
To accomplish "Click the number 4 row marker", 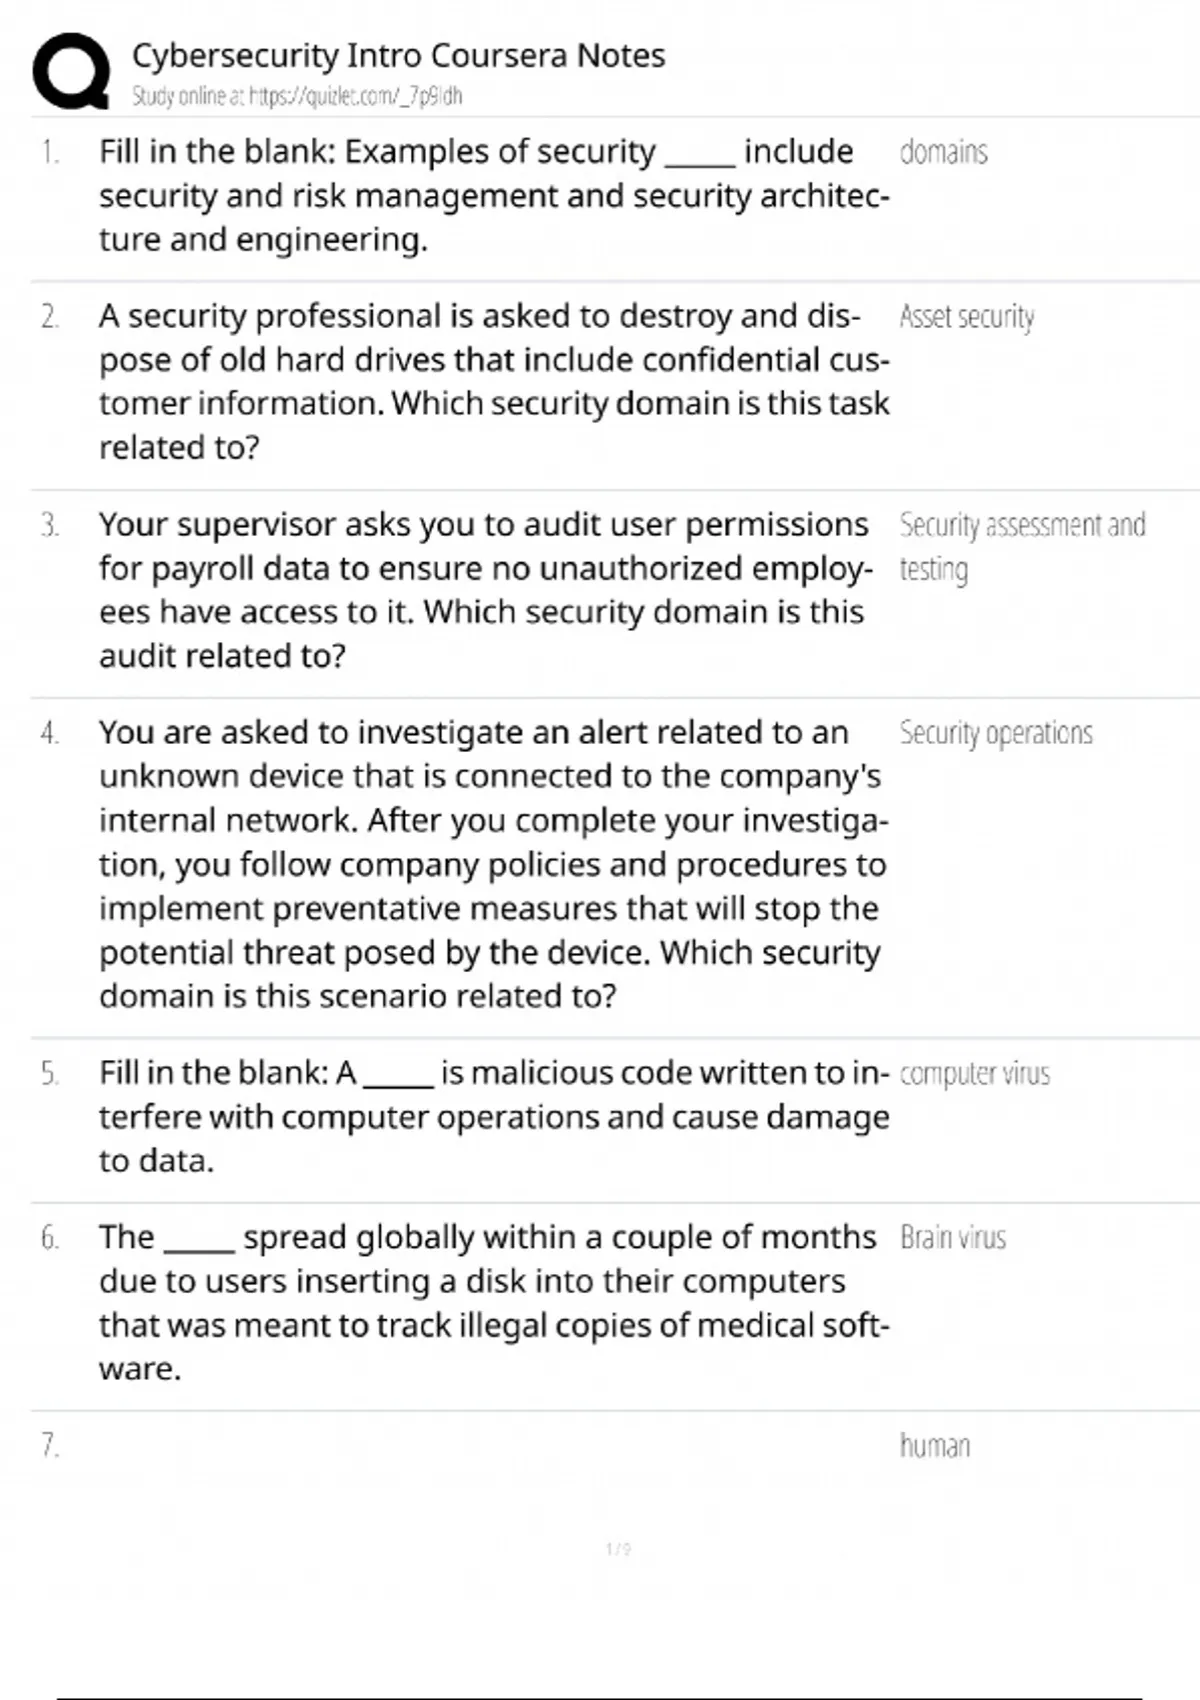I will coord(50,733).
